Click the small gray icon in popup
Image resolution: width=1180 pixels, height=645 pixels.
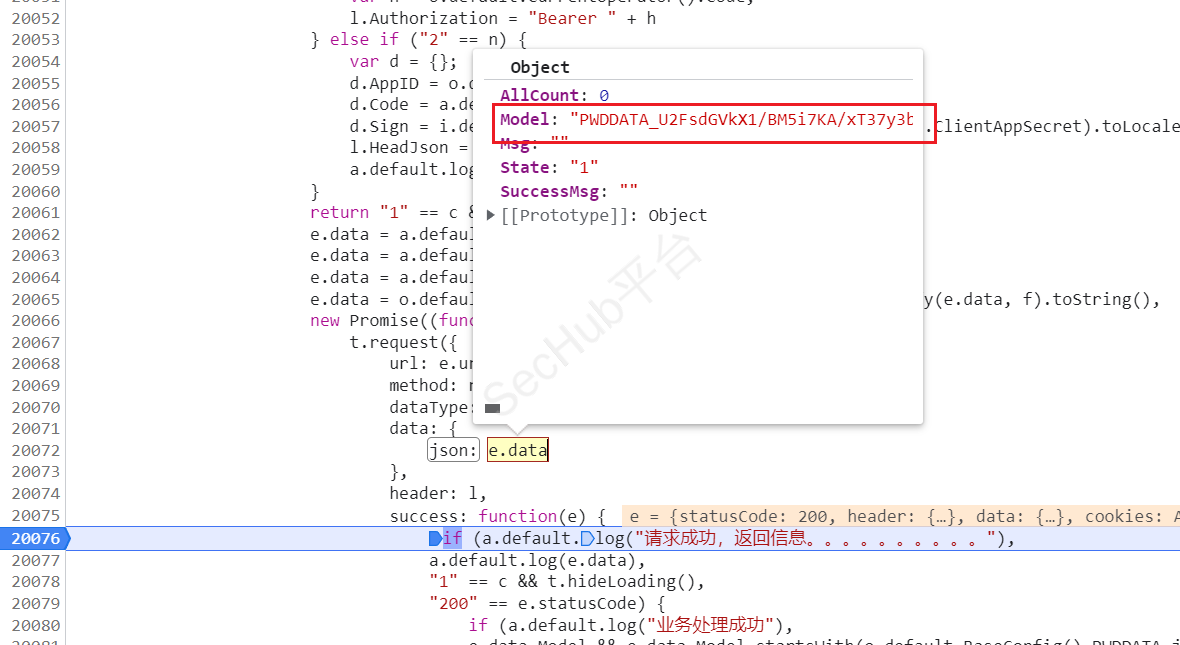(x=492, y=408)
